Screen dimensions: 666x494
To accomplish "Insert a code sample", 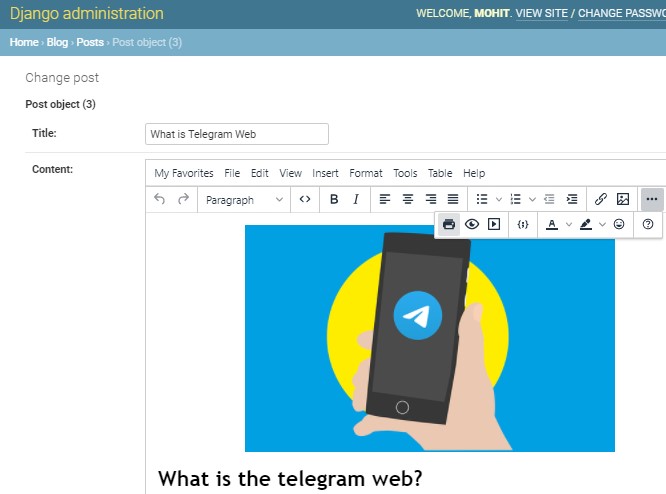I will pyautogui.click(x=523, y=224).
